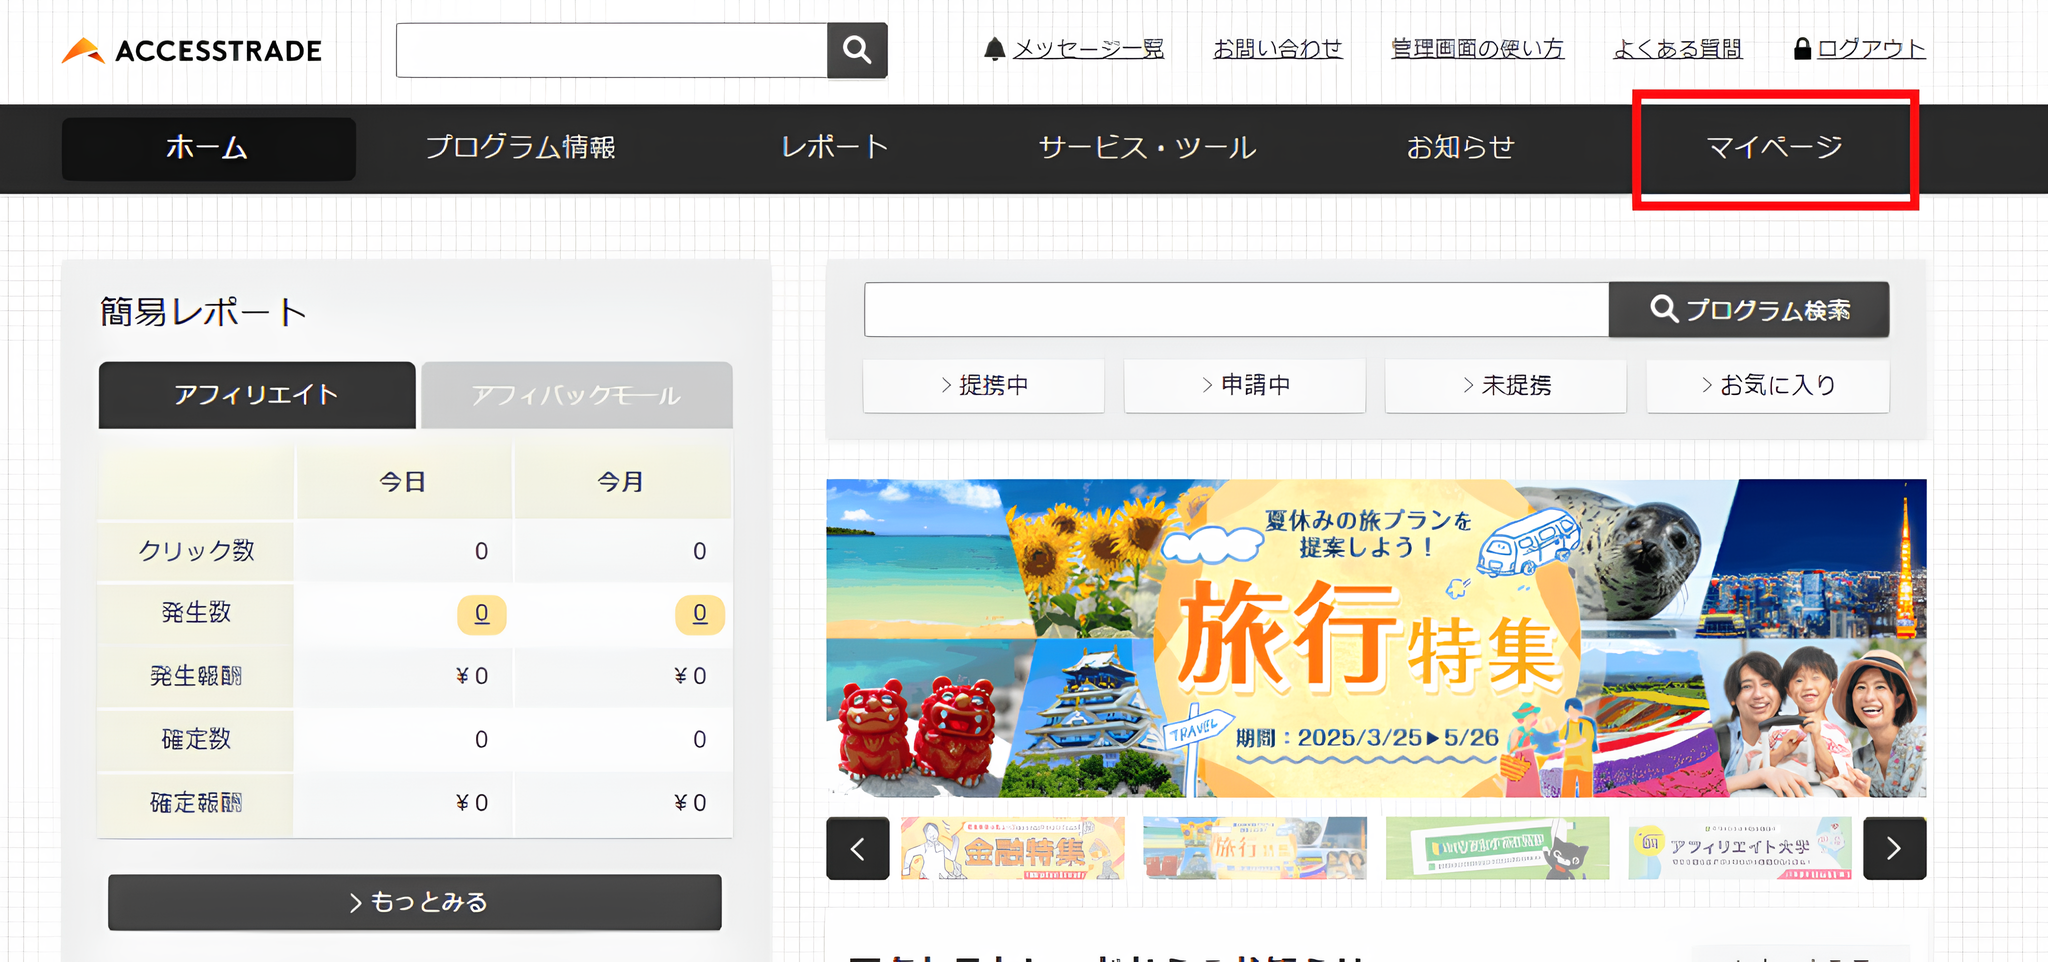2048x962 pixels.
Task: Open the マイページ menu
Action: 1774,148
